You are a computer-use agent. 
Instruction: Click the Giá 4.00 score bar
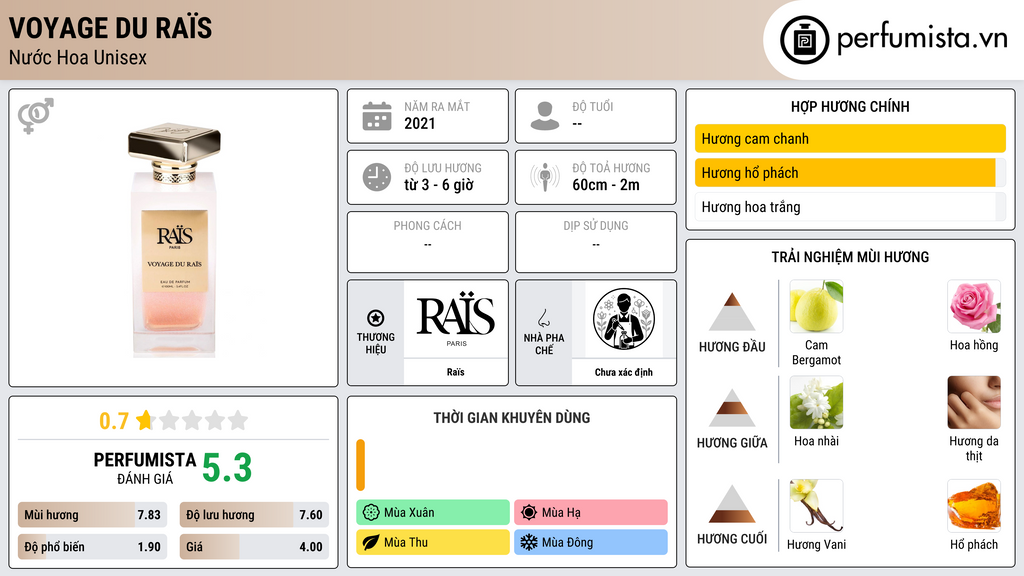click(x=254, y=547)
